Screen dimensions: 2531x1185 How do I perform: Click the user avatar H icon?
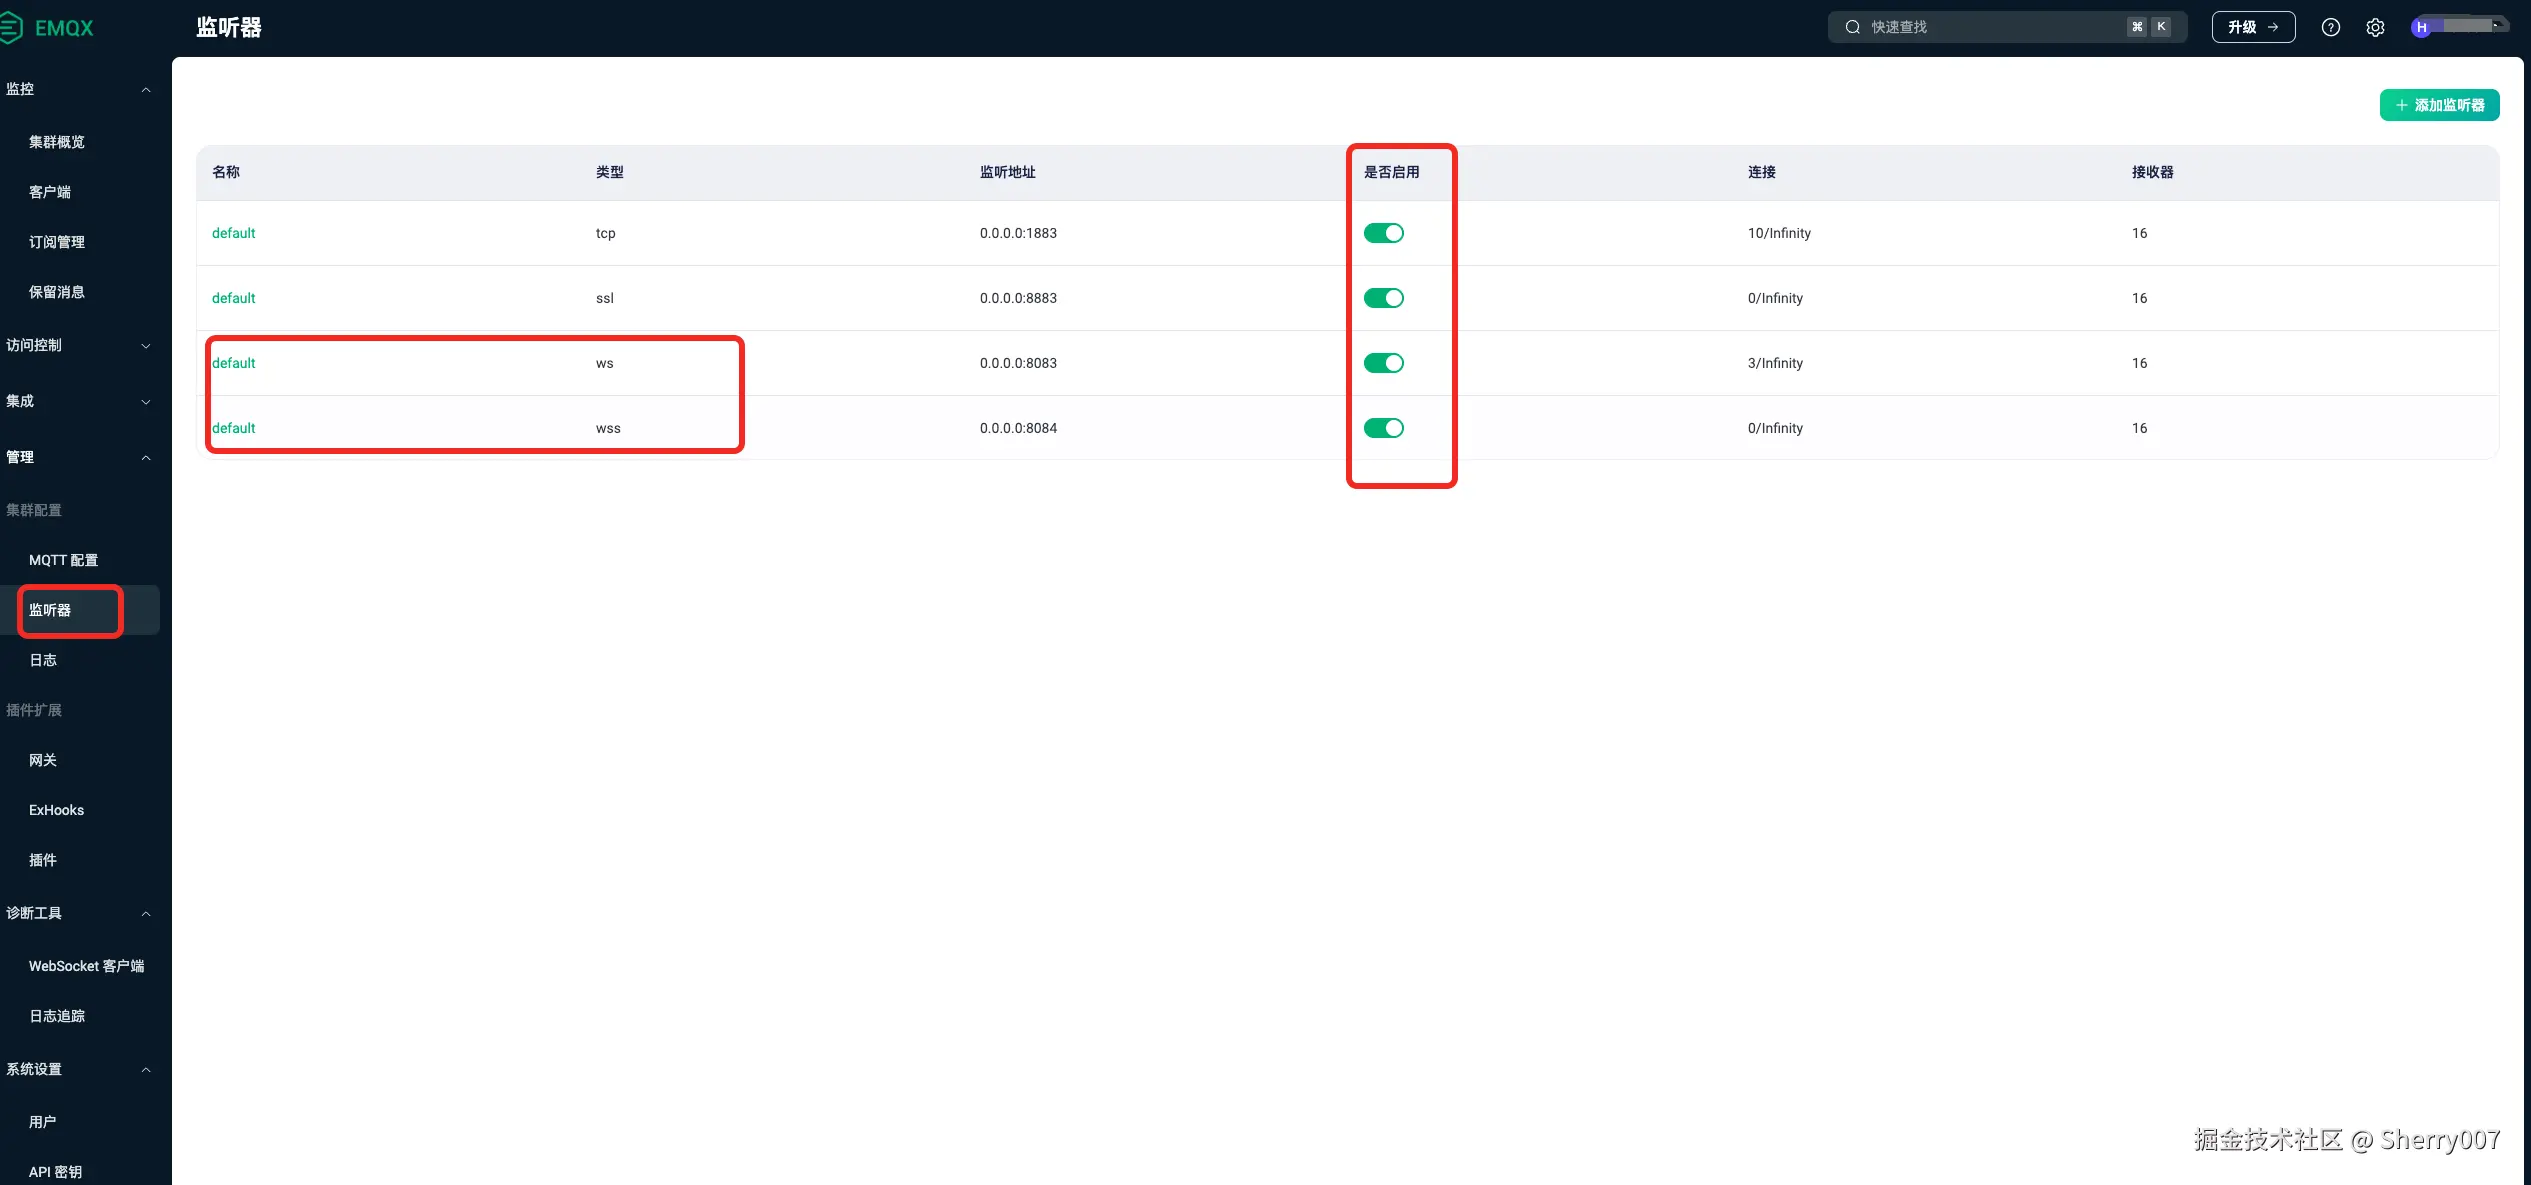coord(2421,27)
